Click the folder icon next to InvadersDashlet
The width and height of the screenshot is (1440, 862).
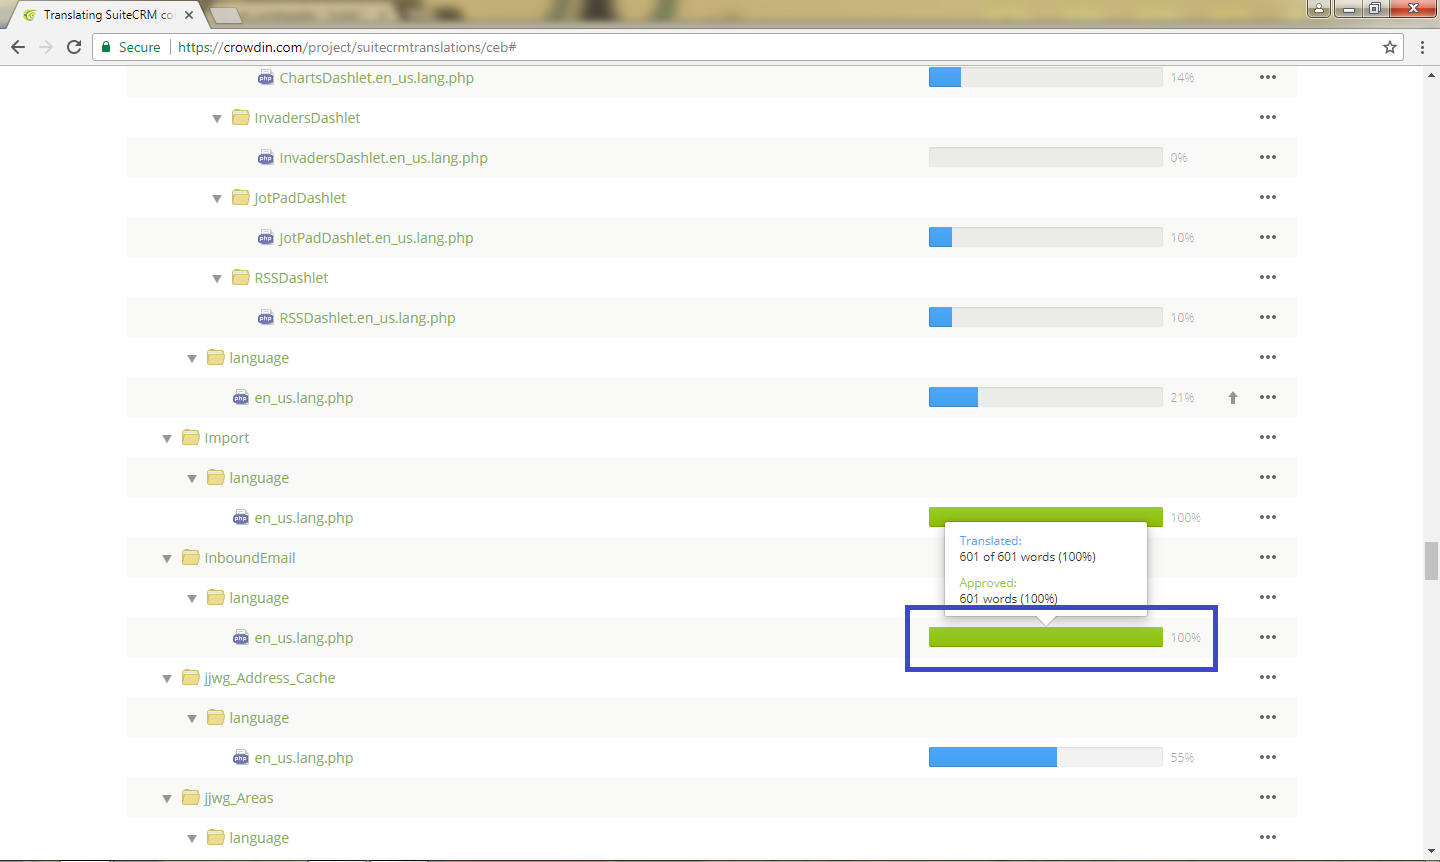[241, 117]
